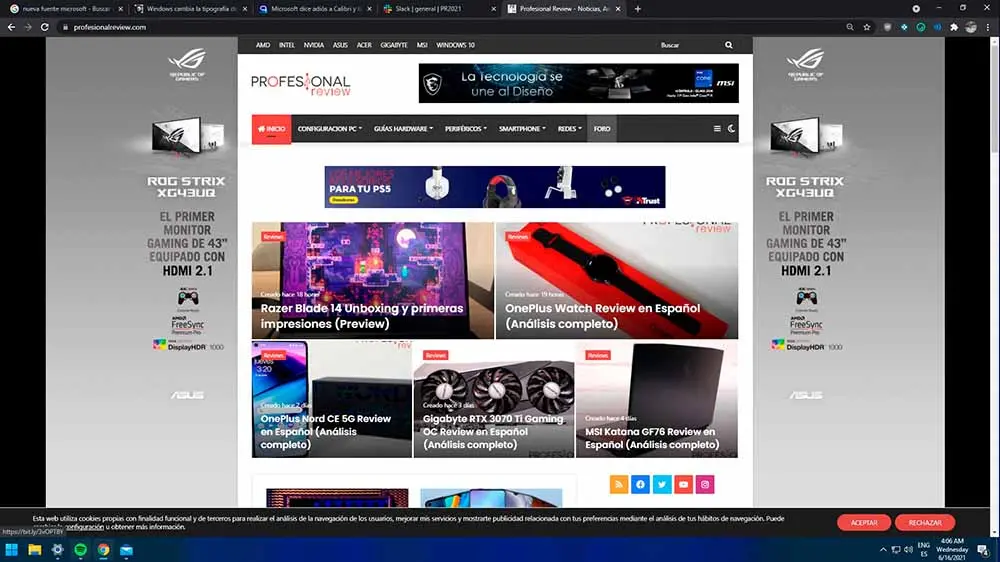Click the INTEL top bar link
The image size is (1000, 562).
coord(286,45)
